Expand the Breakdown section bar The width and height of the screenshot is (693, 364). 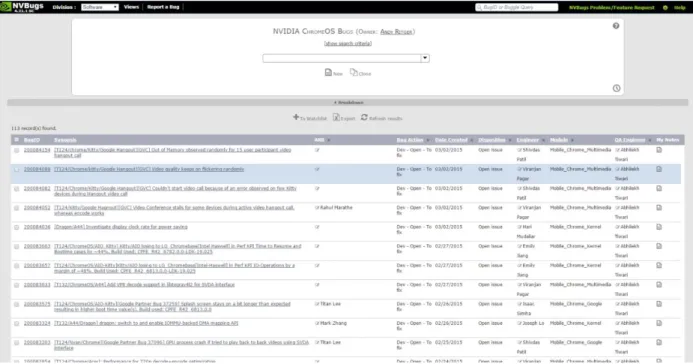[x=347, y=102]
